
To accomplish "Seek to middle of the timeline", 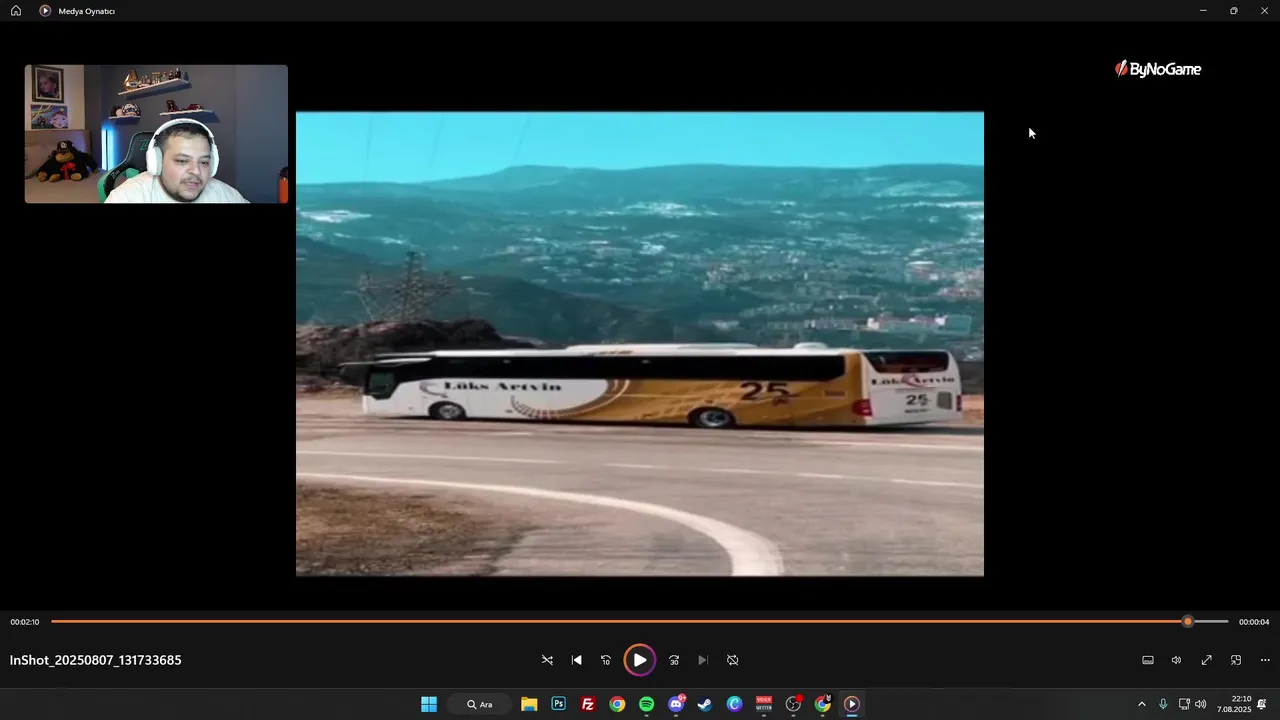I will (x=640, y=622).
